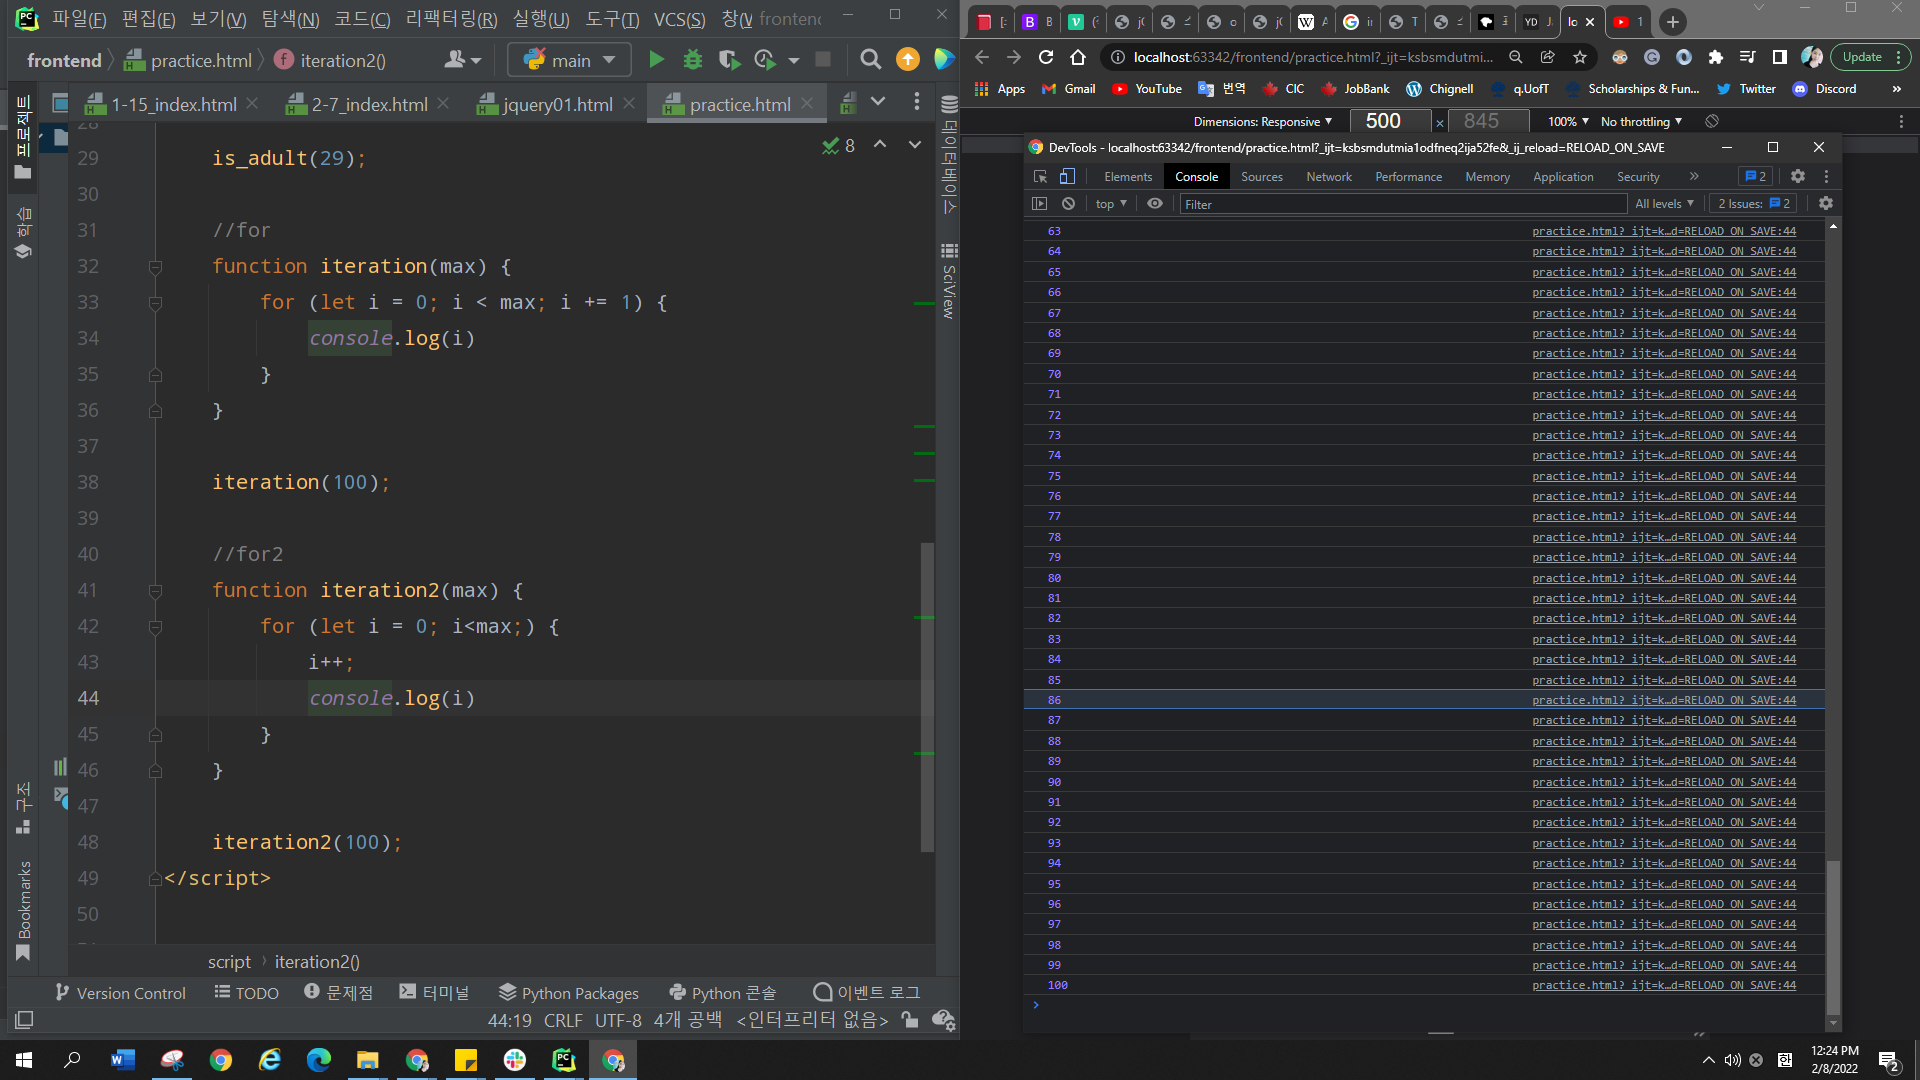Open the source link for log line 100
This screenshot has height=1080, width=1920.
pos(1663,985)
